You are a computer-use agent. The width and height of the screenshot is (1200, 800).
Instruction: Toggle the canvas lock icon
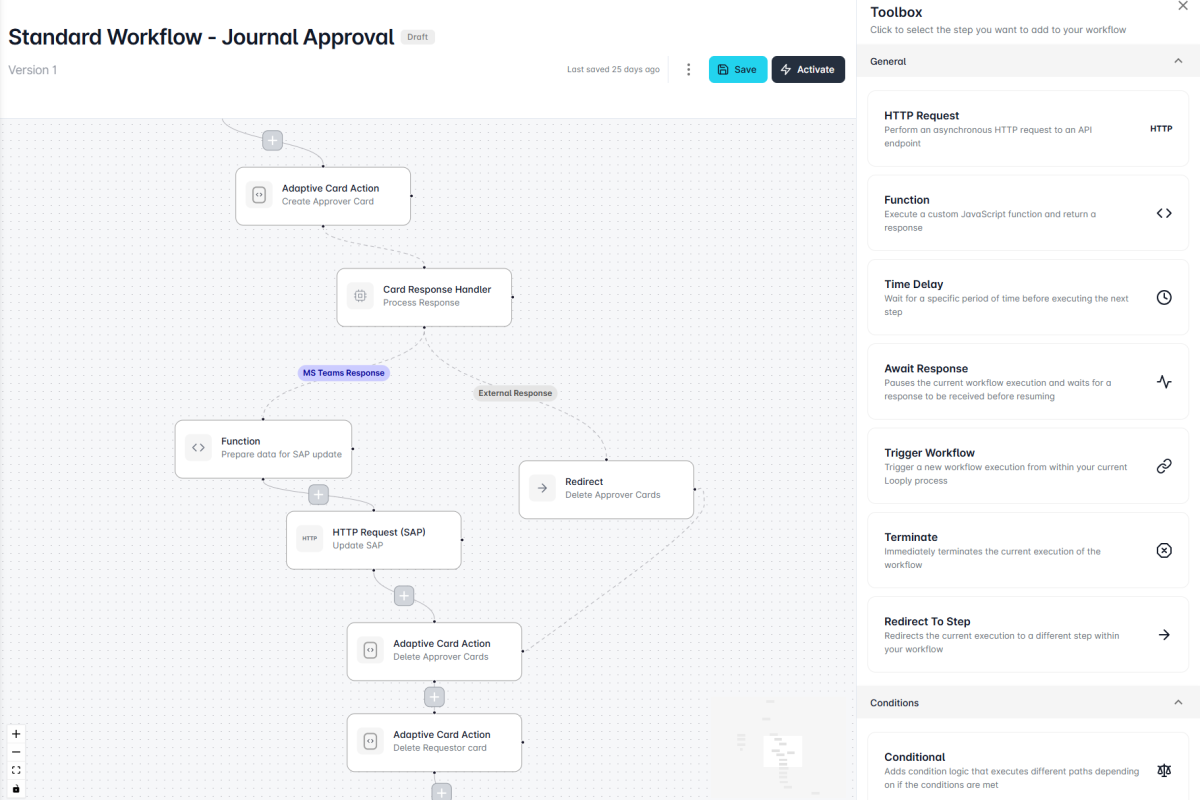(x=16, y=789)
